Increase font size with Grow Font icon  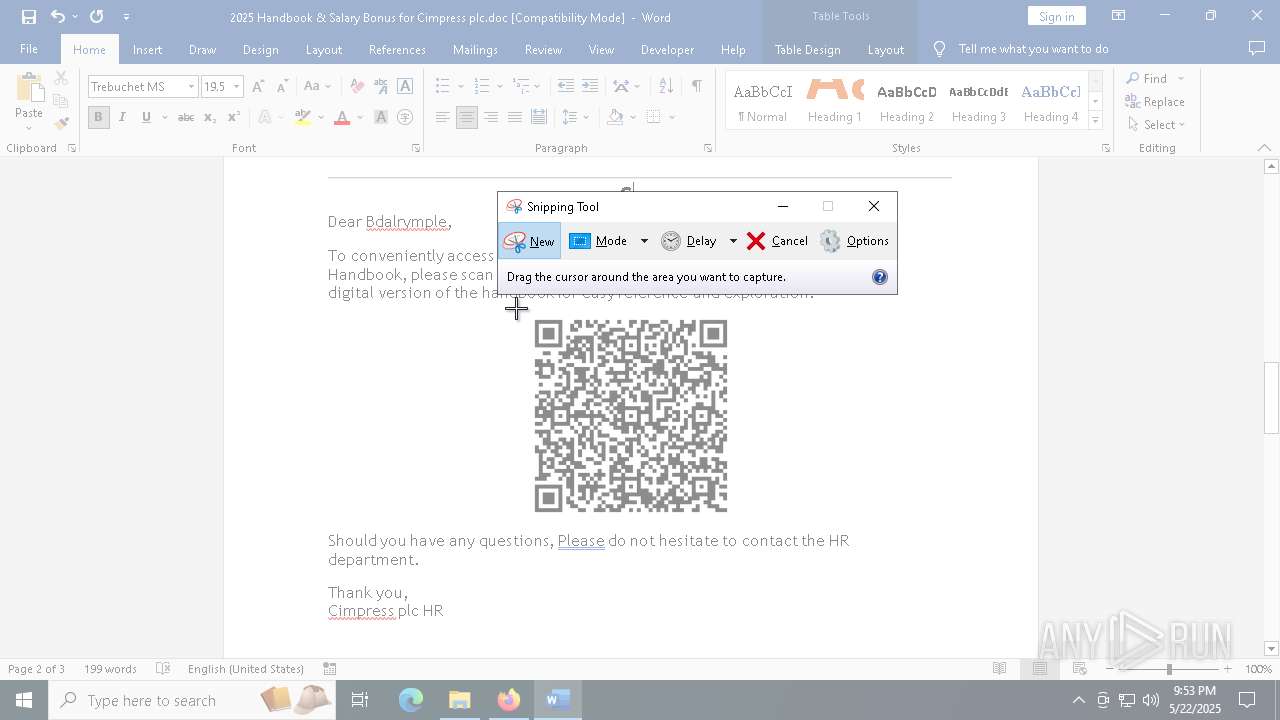click(x=259, y=87)
